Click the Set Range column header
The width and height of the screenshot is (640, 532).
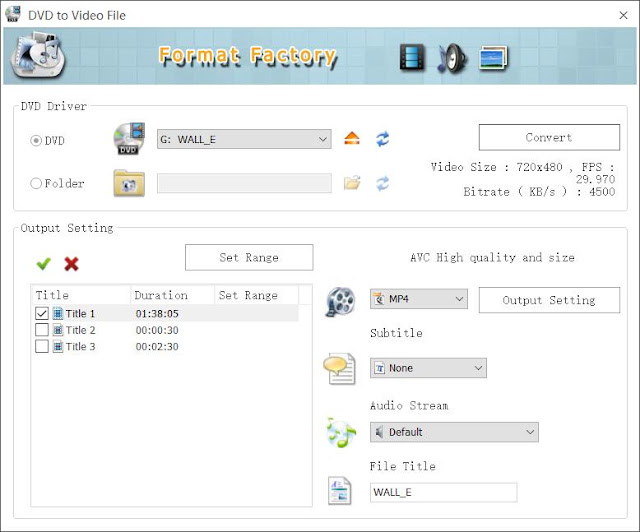(x=257, y=295)
